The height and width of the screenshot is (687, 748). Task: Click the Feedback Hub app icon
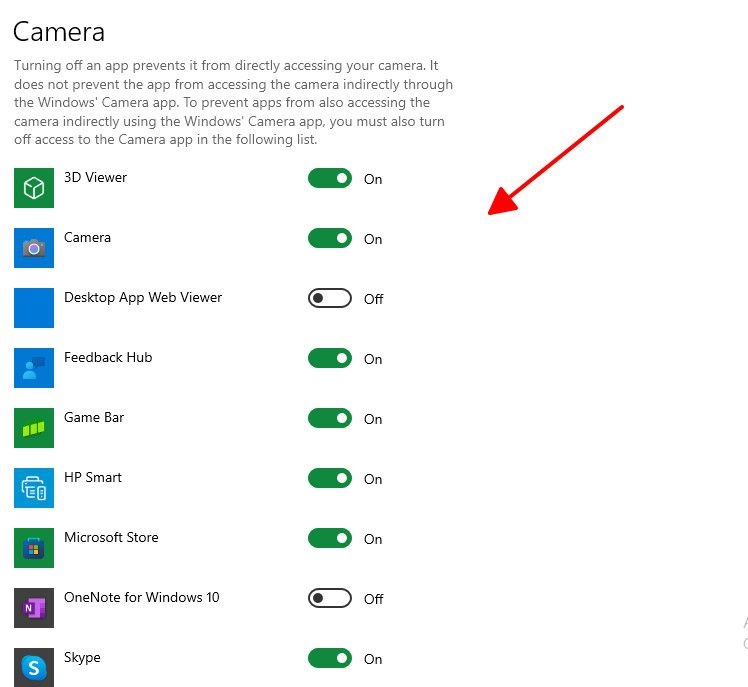pyautogui.click(x=34, y=368)
